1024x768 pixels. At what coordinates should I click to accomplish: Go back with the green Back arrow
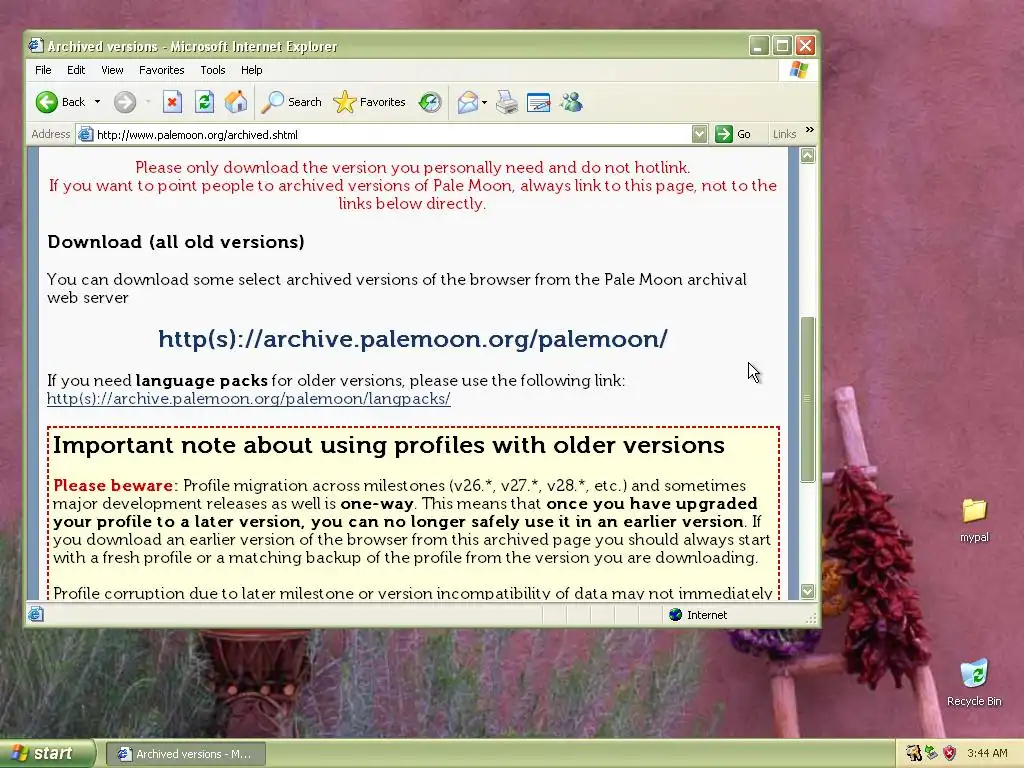point(61,102)
